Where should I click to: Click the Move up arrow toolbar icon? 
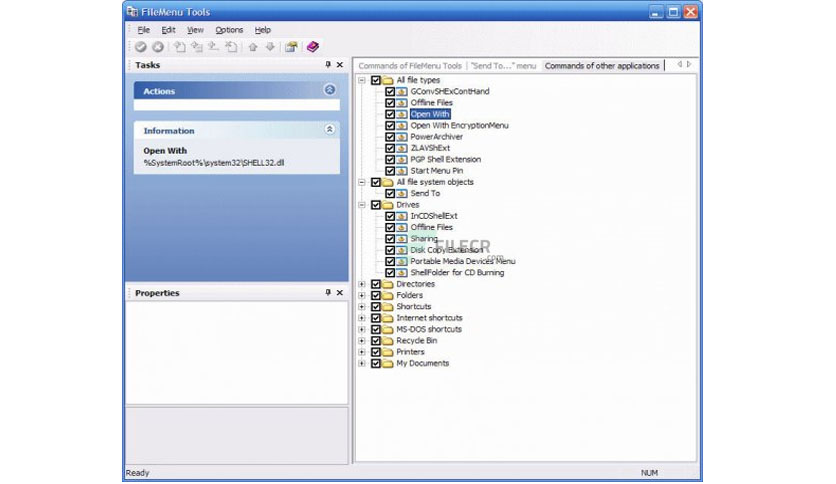point(253,47)
